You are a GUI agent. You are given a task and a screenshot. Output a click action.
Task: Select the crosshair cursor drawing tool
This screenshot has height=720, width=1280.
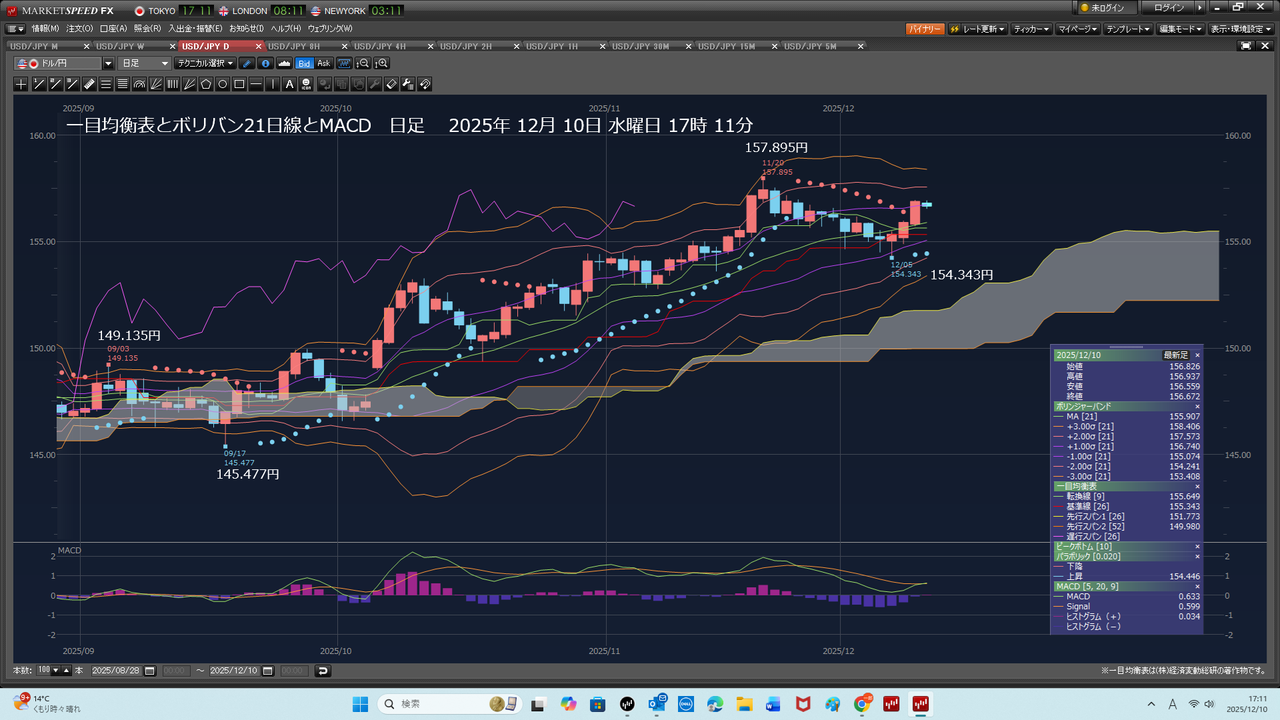click(21, 84)
